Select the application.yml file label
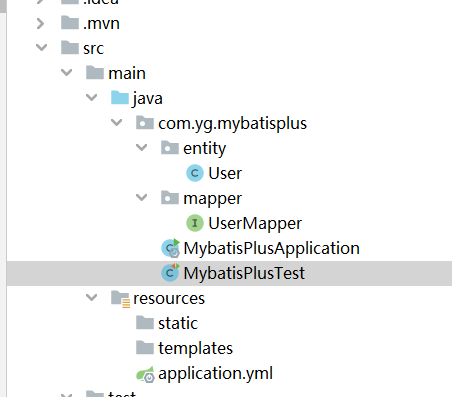This screenshot has width=452, height=397. (x=215, y=374)
